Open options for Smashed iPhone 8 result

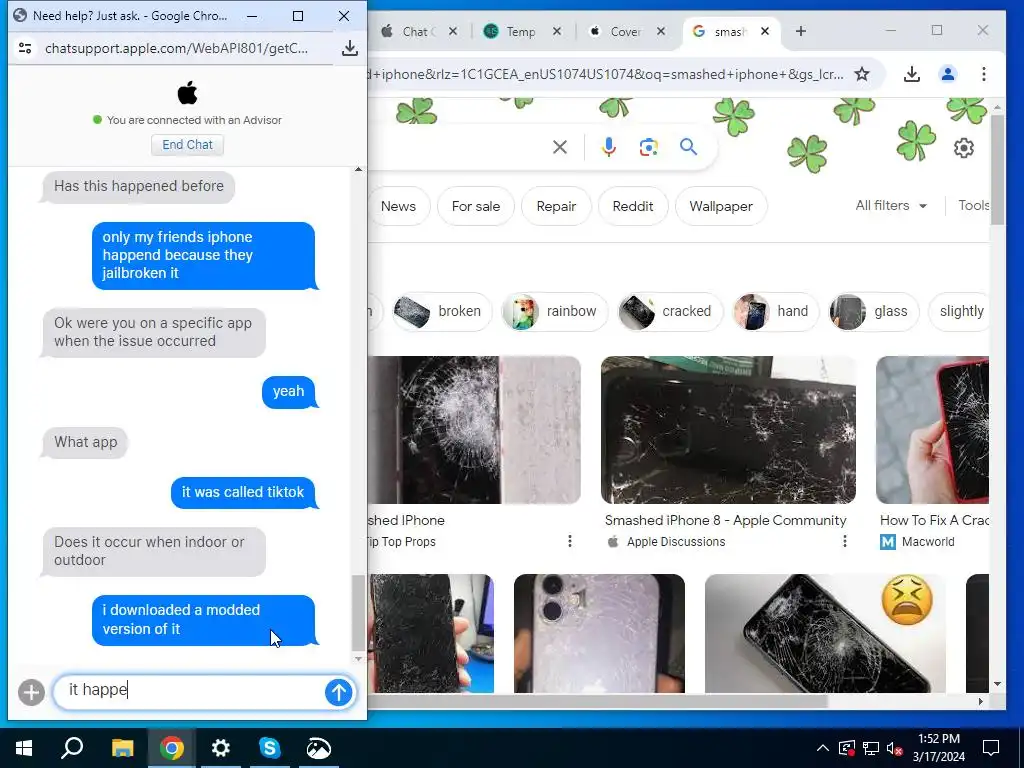coord(844,541)
